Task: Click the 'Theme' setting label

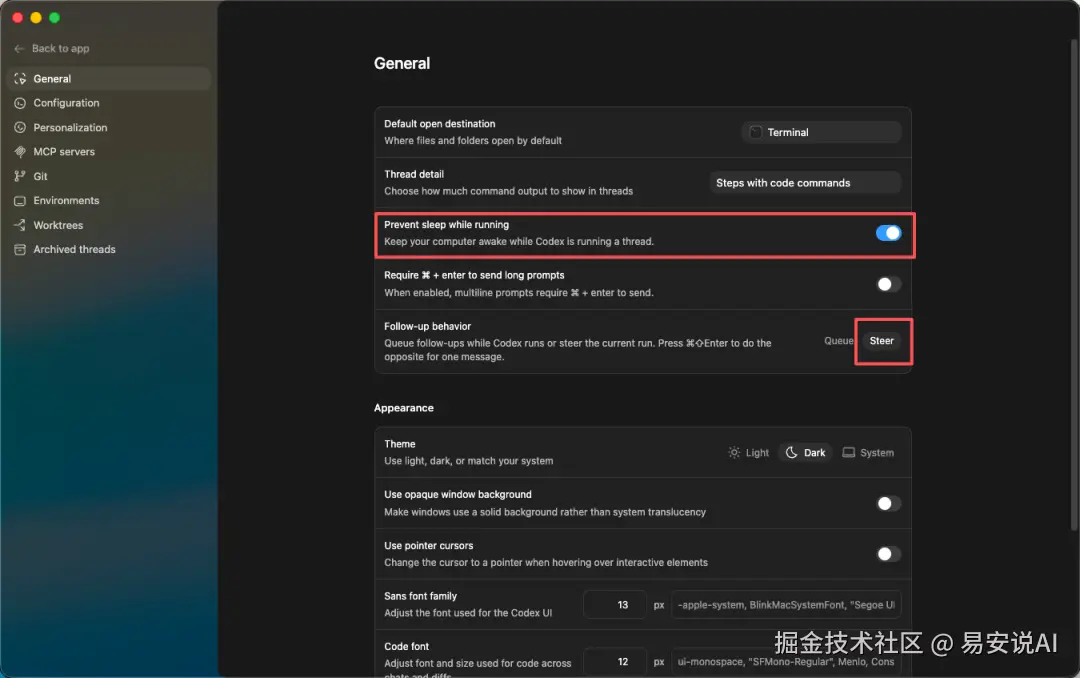Action: coord(399,444)
